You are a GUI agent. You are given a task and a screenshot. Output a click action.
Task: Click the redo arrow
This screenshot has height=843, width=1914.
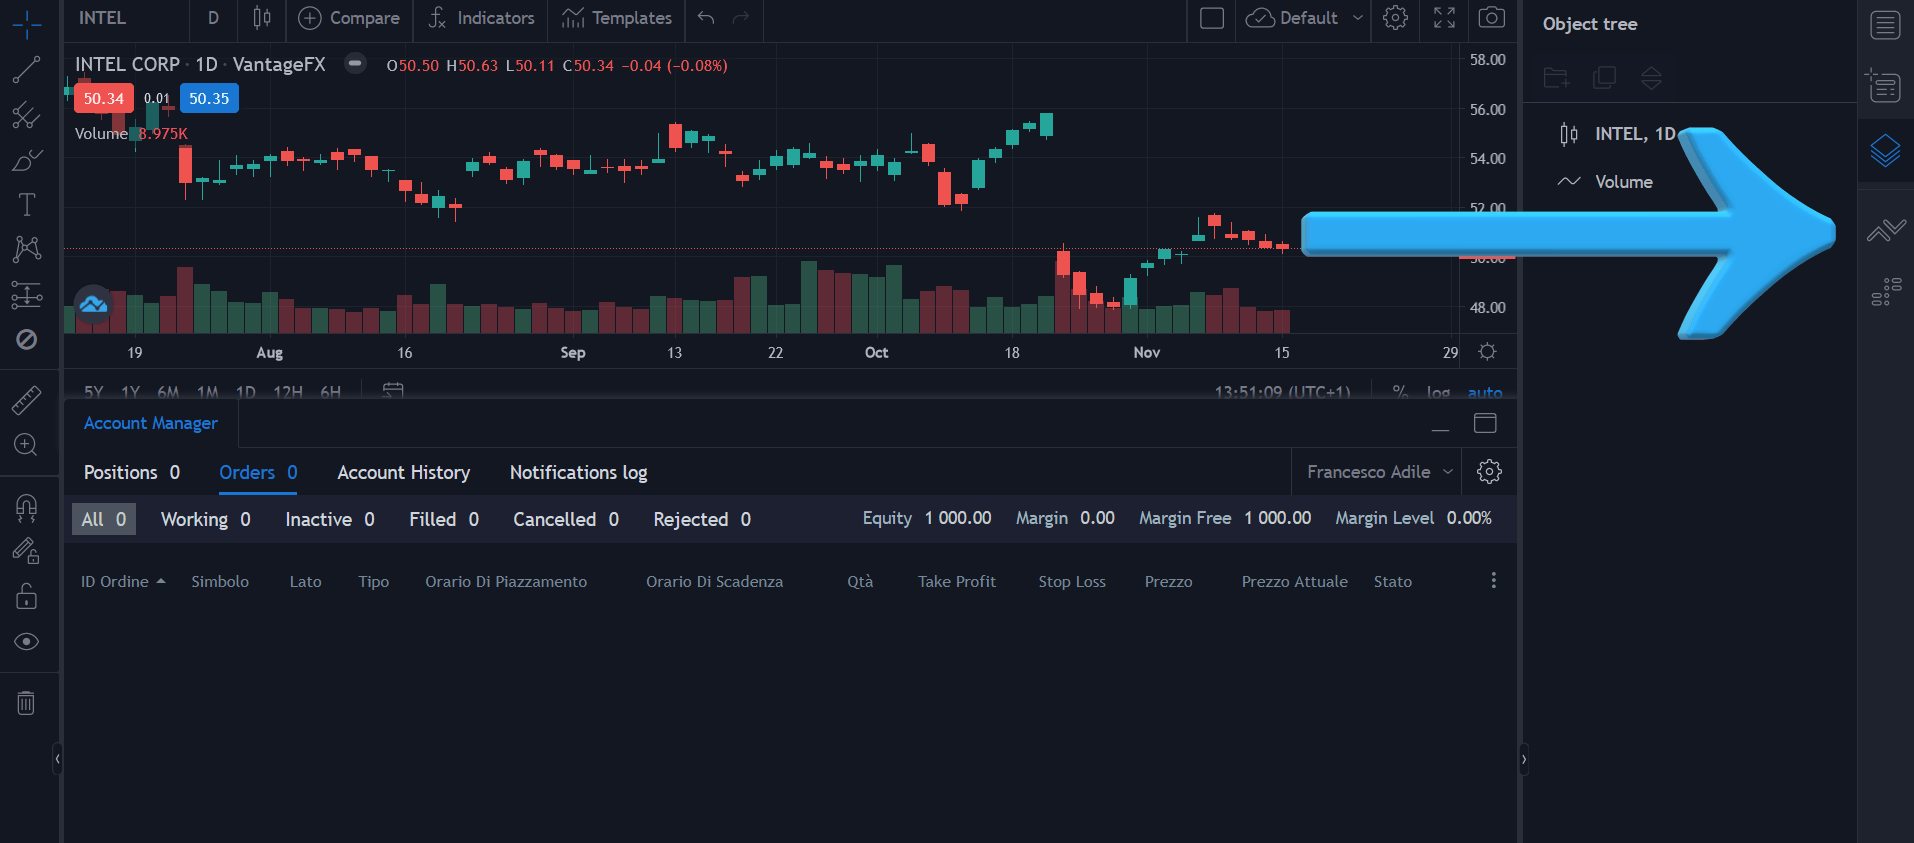(x=741, y=18)
